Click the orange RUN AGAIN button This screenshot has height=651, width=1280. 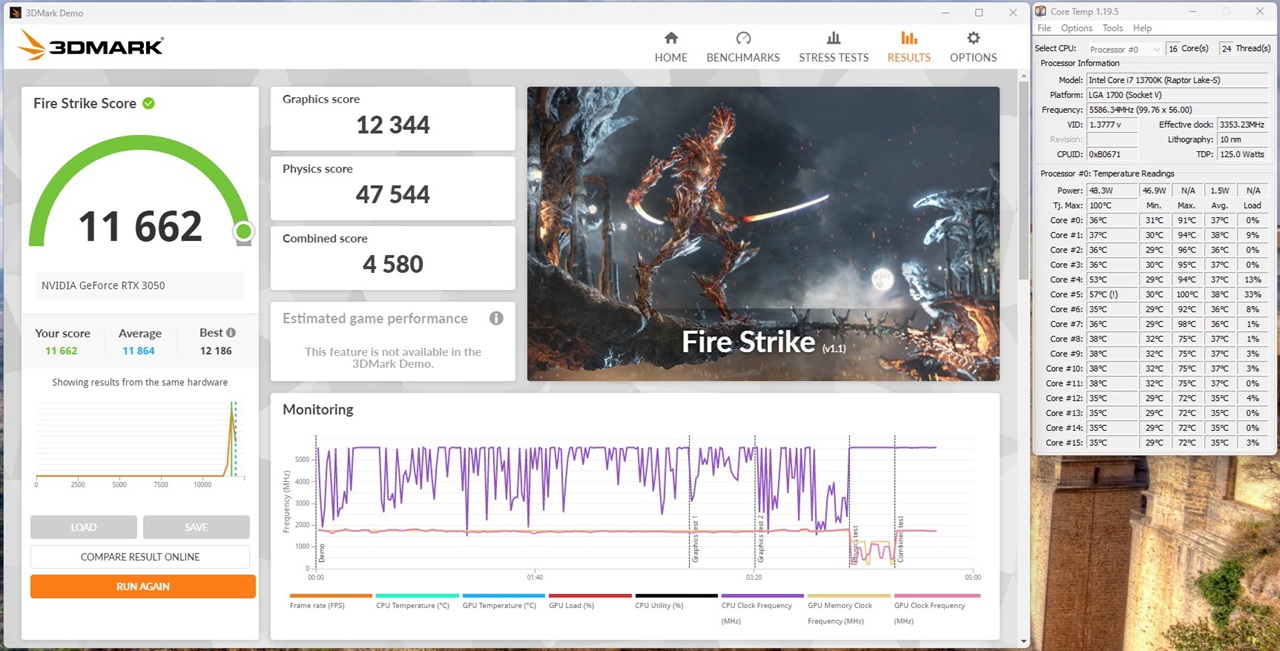[143, 586]
